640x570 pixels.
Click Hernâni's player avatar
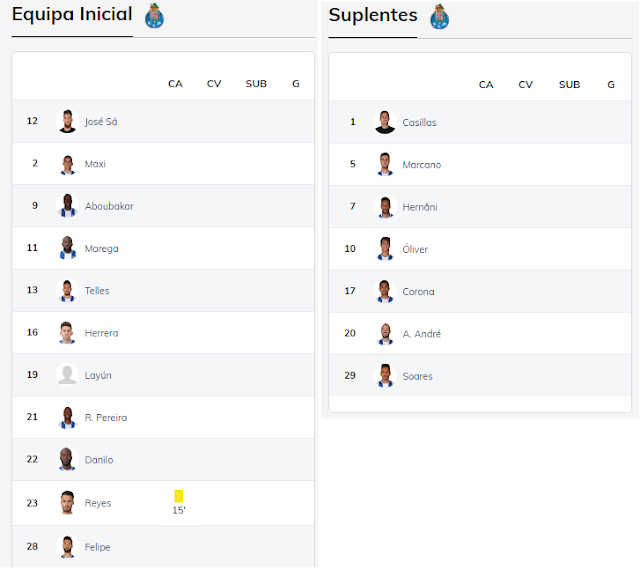[x=384, y=207]
